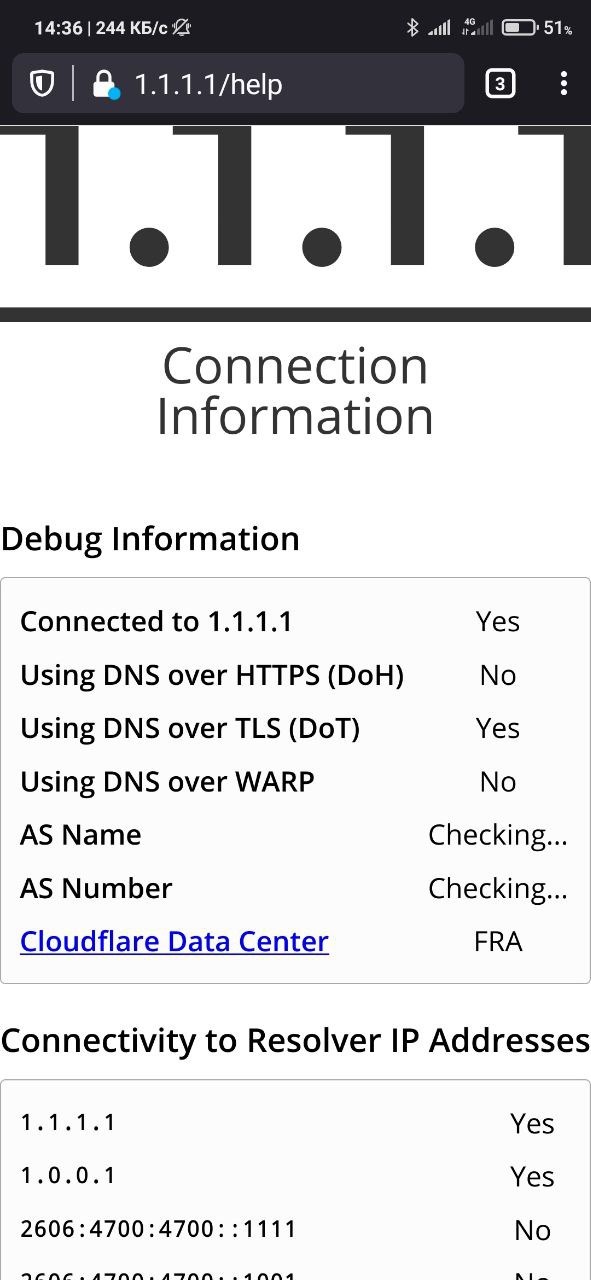Tap the Using DNS over WARP row
591x1280 pixels.
coord(295,782)
